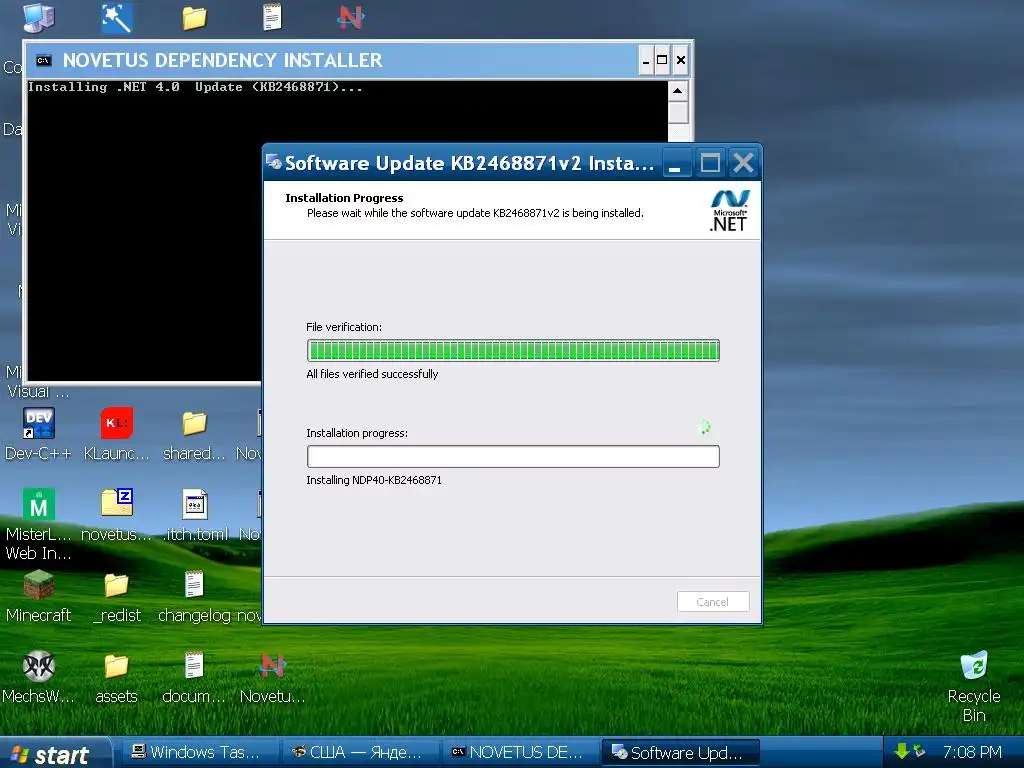
Task: Switch to NOVETUS DE... taskbar item
Action: click(518, 752)
